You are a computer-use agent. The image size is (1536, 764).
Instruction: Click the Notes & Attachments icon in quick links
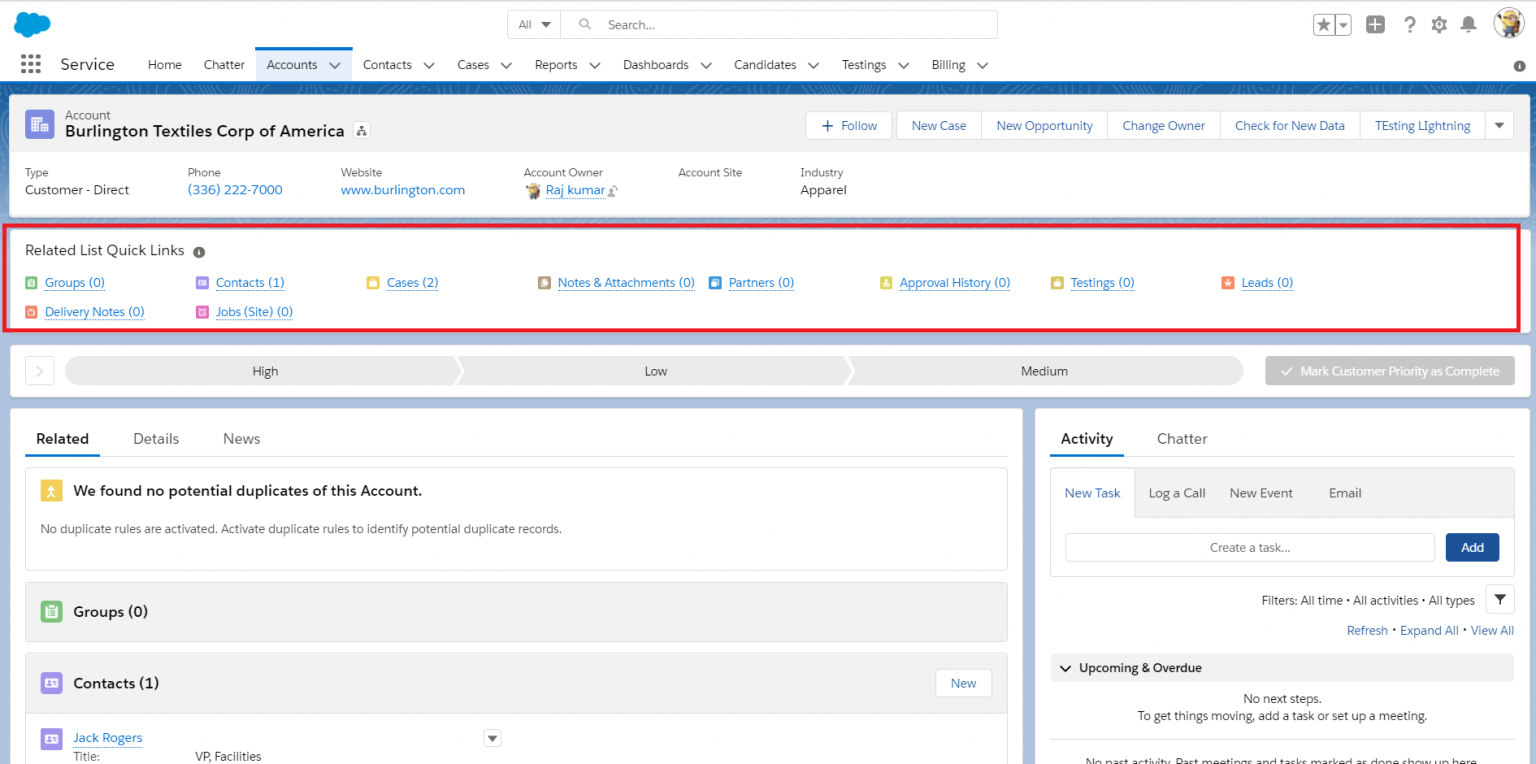pos(545,283)
